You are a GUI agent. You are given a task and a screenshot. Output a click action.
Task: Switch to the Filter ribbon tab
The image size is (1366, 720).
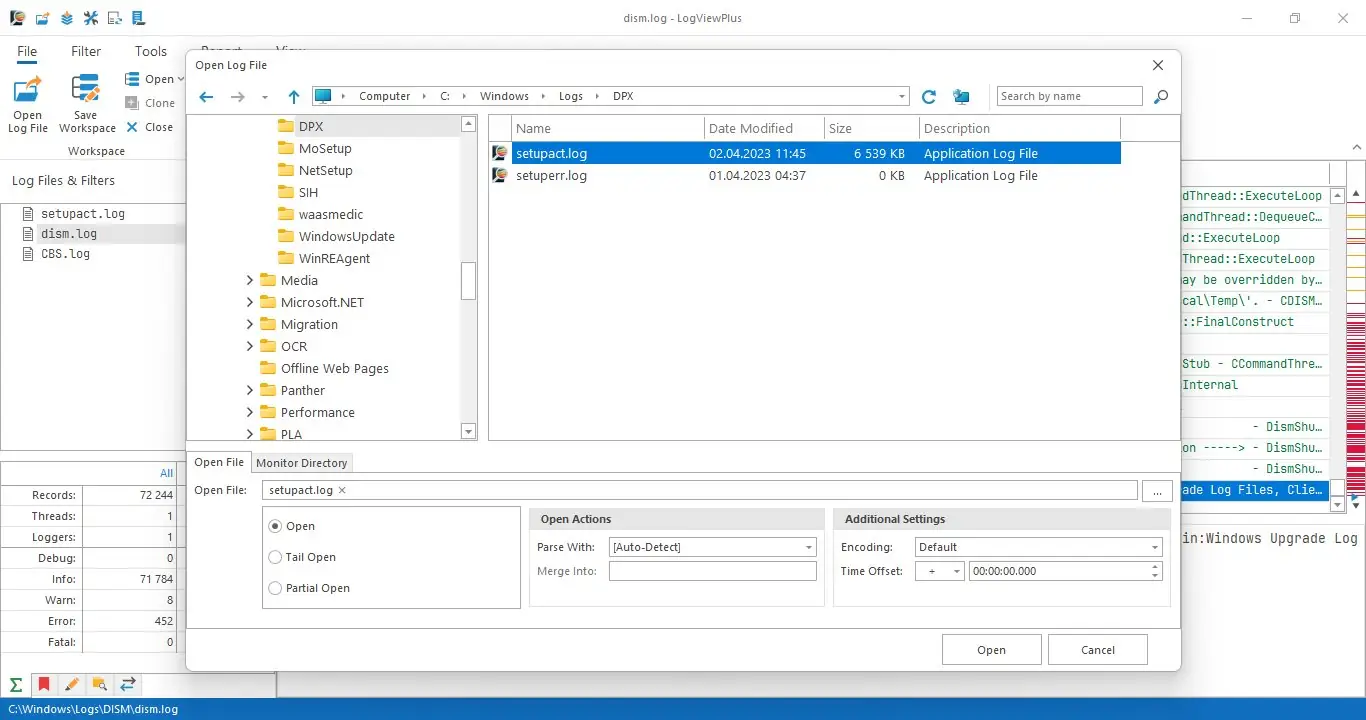[x=86, y=51]
